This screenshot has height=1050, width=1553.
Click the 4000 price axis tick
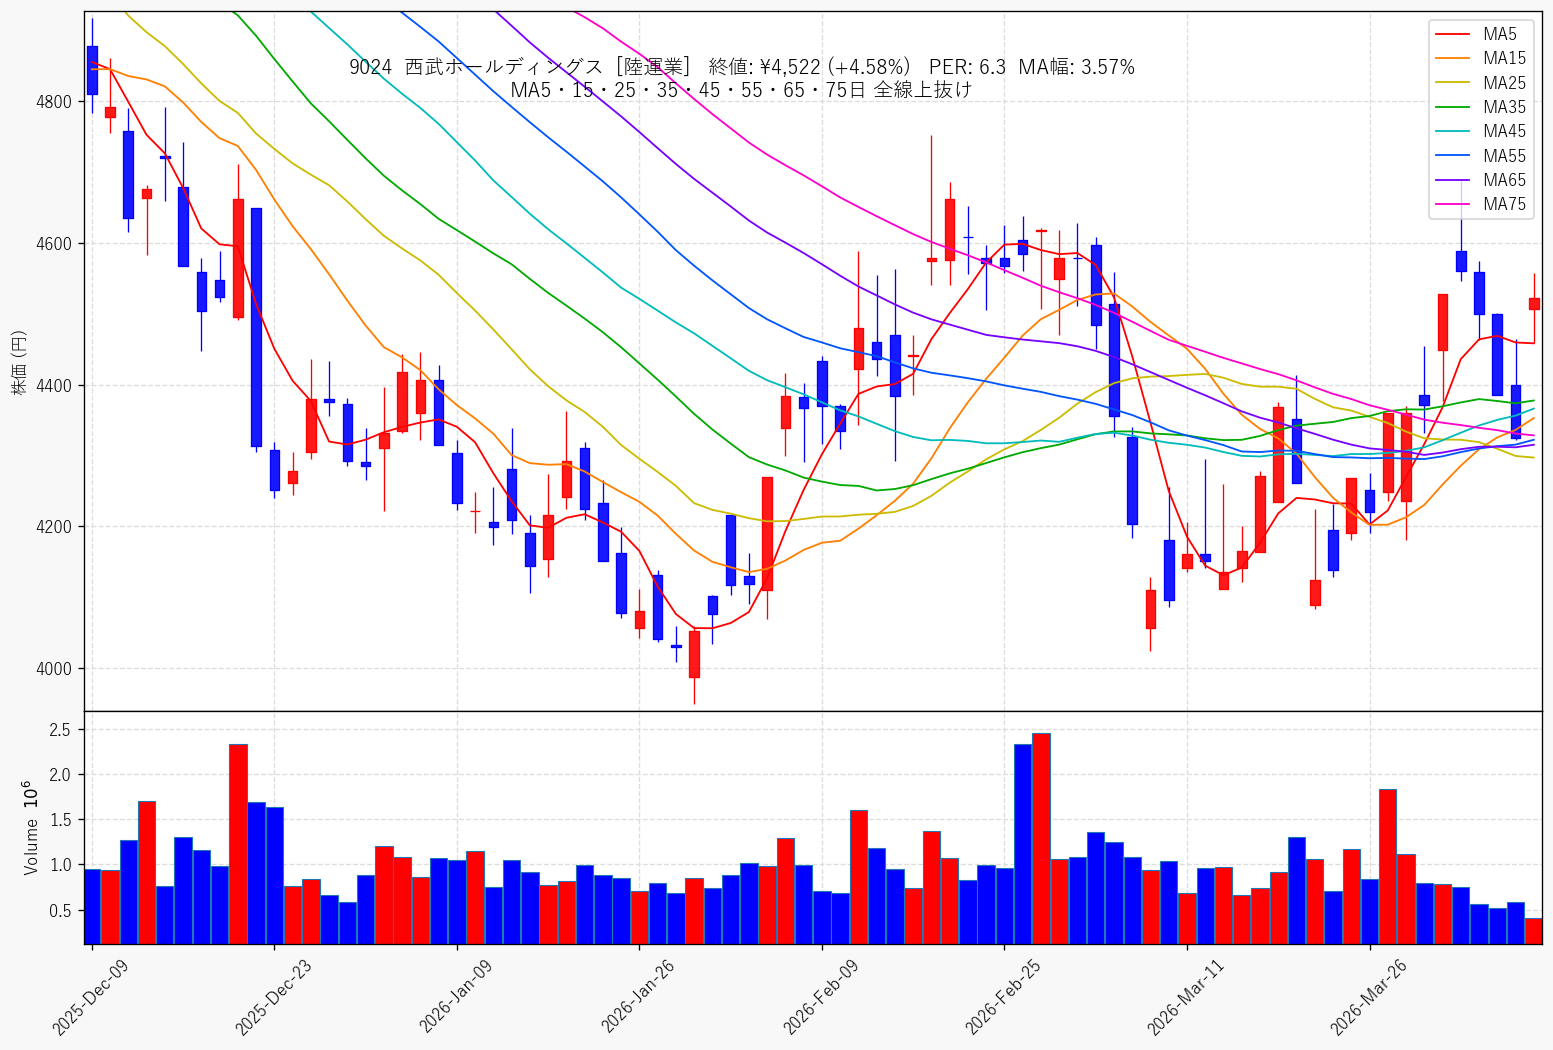[x=53, y=669]
